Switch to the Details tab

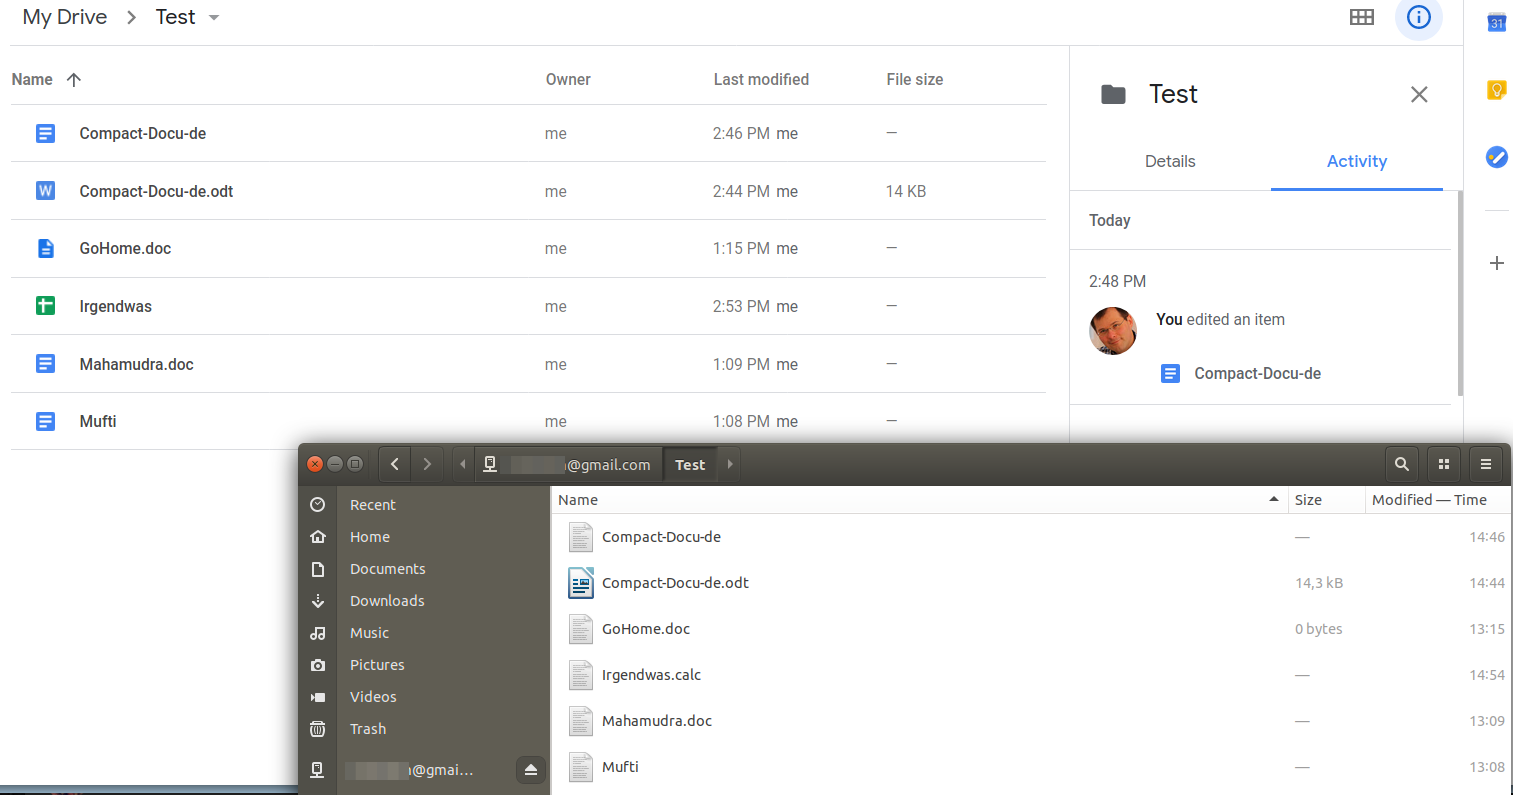coord(1169,162)
